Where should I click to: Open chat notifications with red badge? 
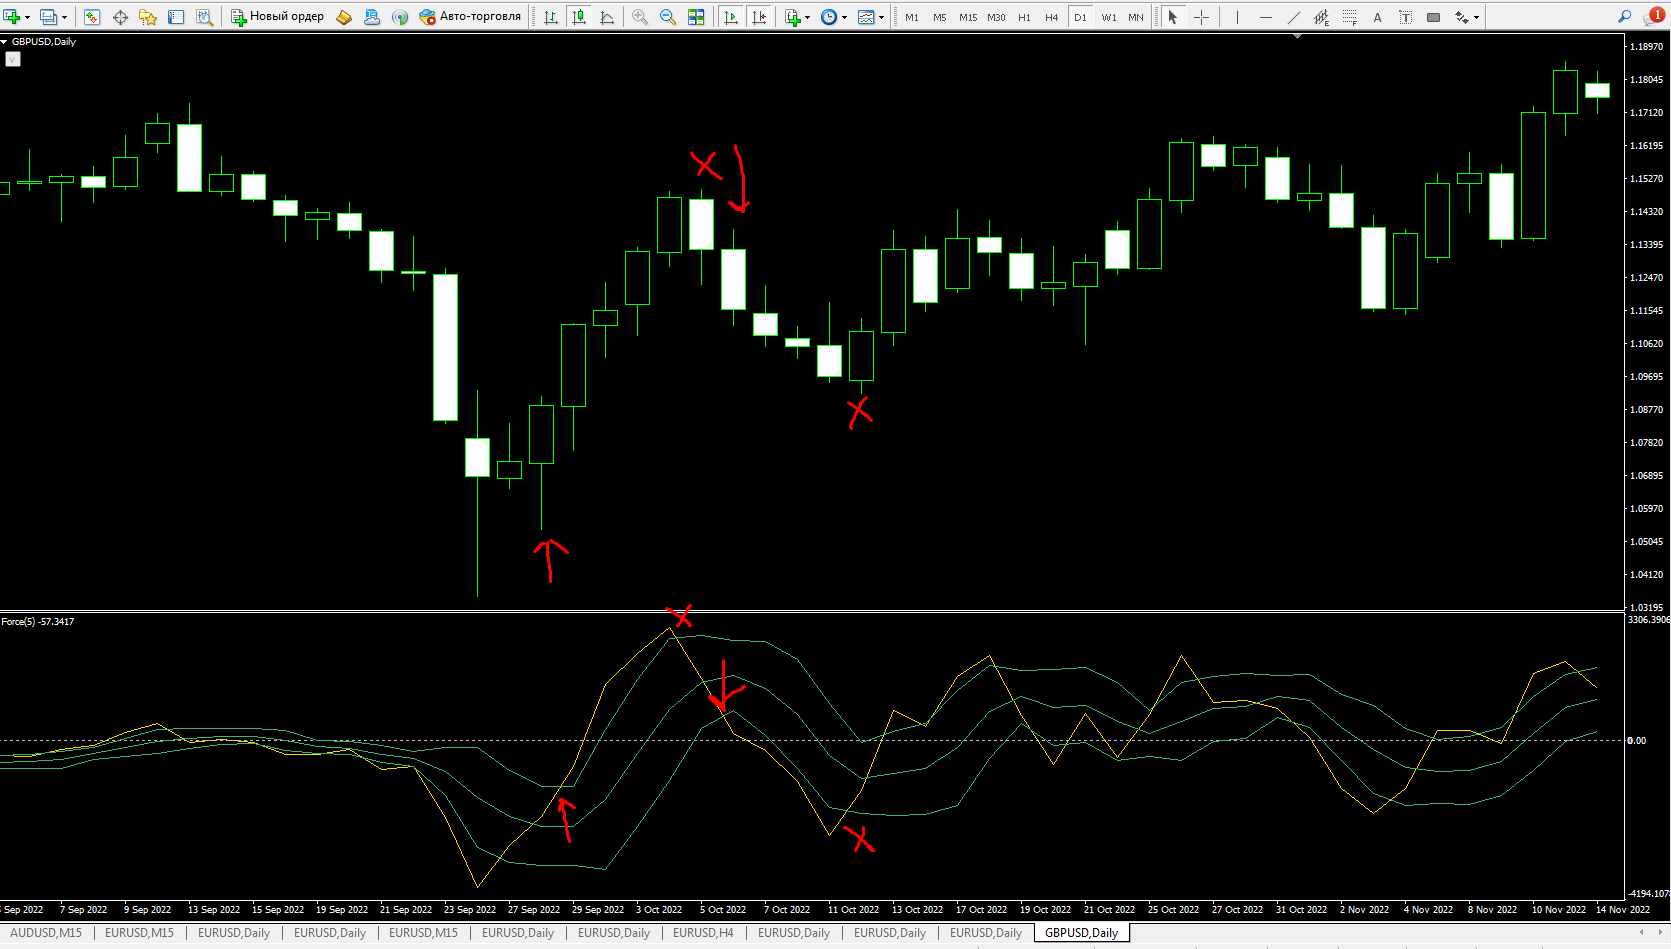pos(1653,17)
